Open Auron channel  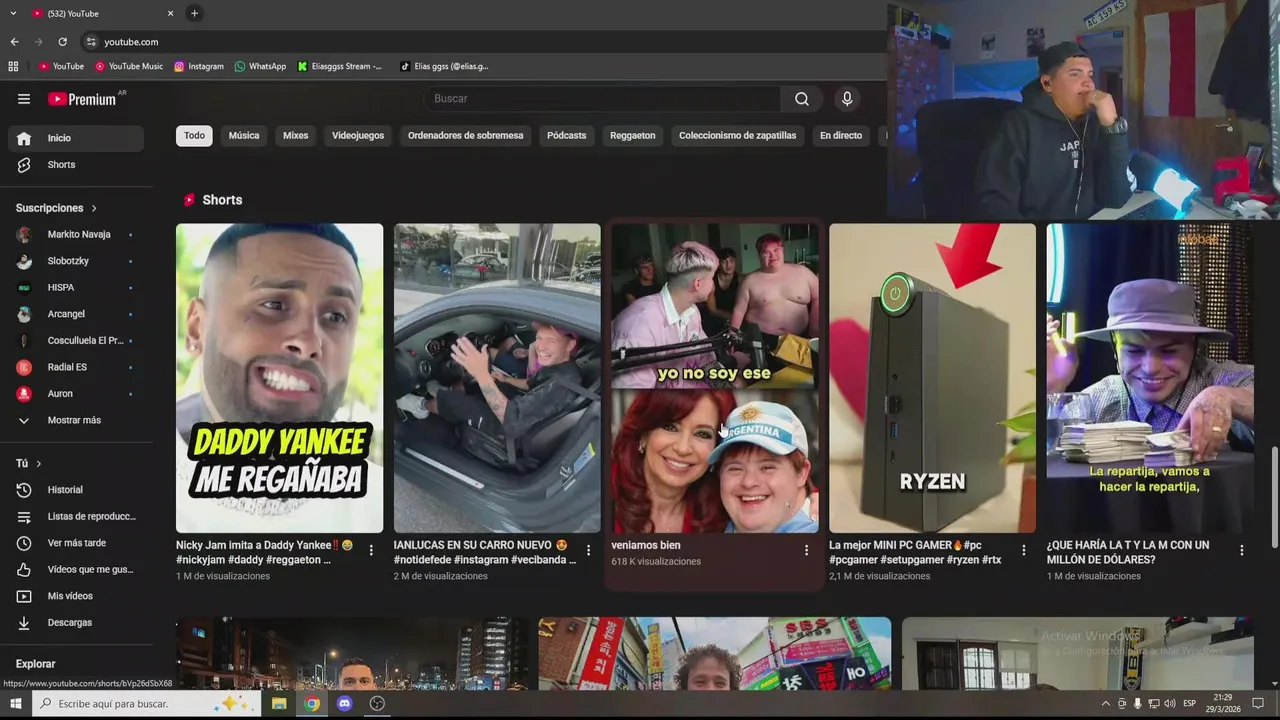[x=76, y=394]
